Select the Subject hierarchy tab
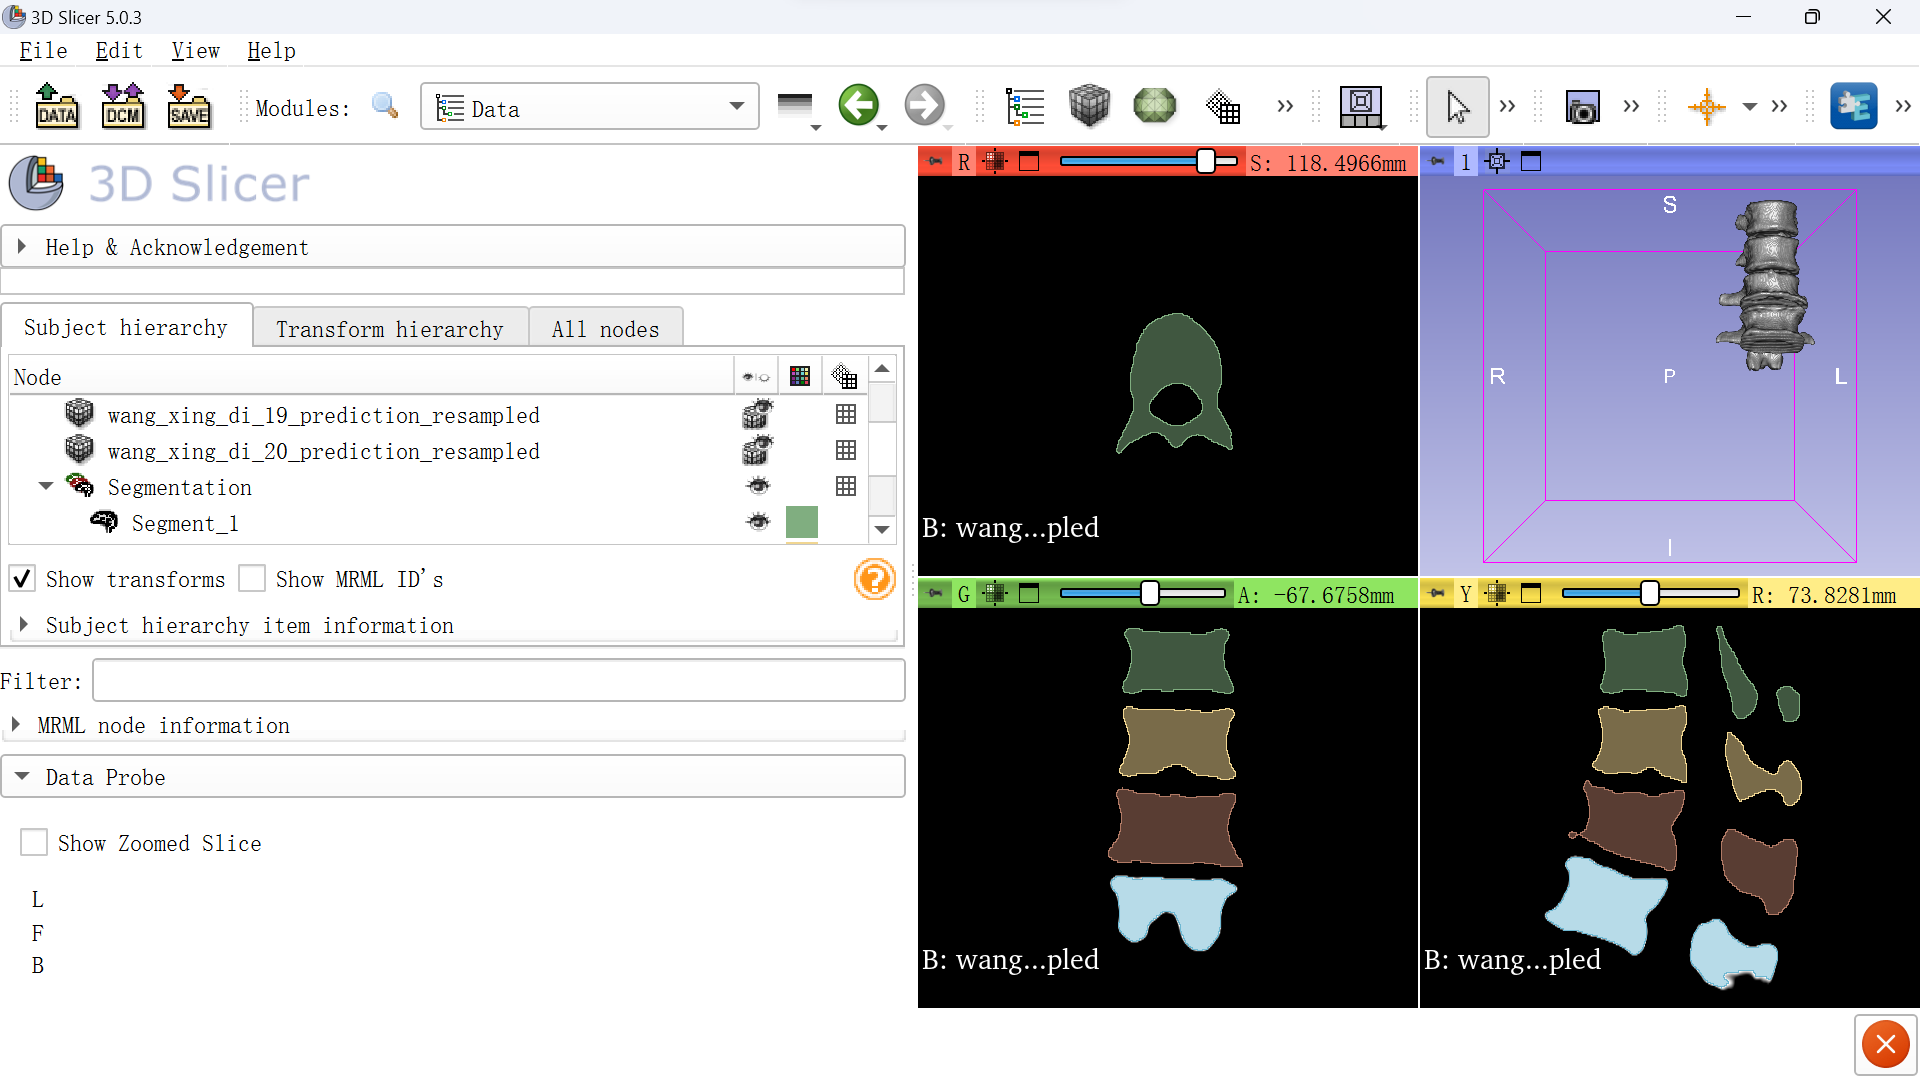This screenshot has height=1080, width=1920. coord(126,328)
